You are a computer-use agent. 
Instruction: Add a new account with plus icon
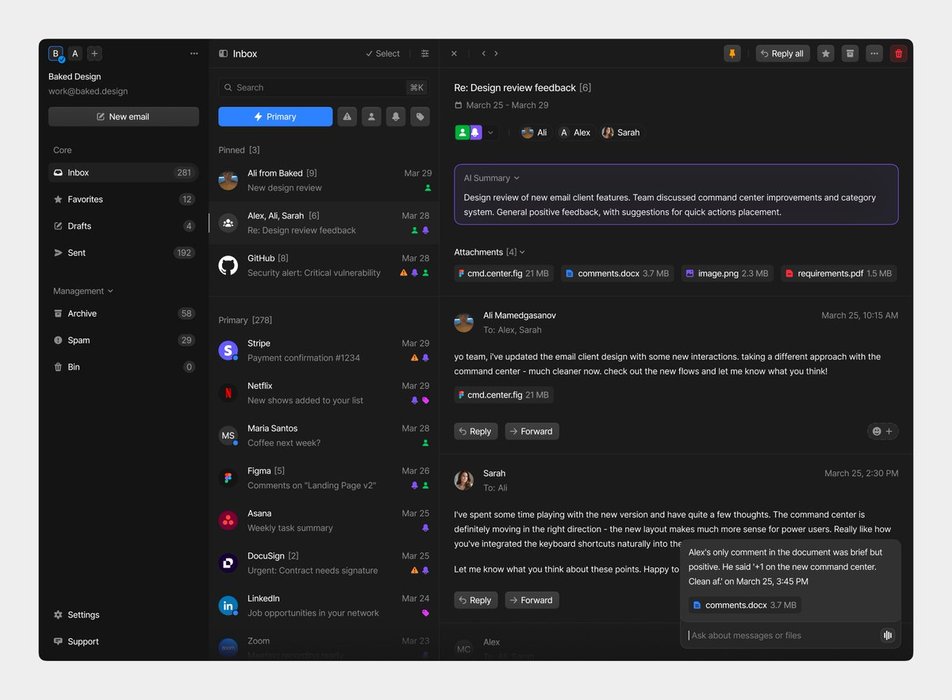[x=94, y=53]
